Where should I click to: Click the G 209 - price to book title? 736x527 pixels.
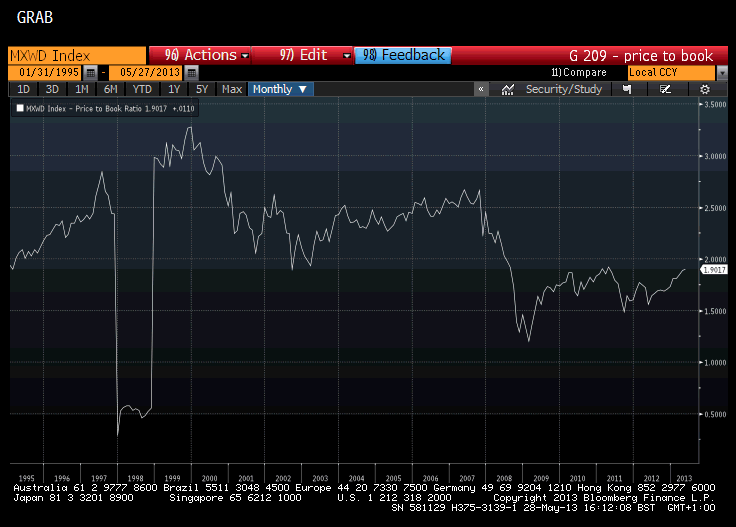641,56
